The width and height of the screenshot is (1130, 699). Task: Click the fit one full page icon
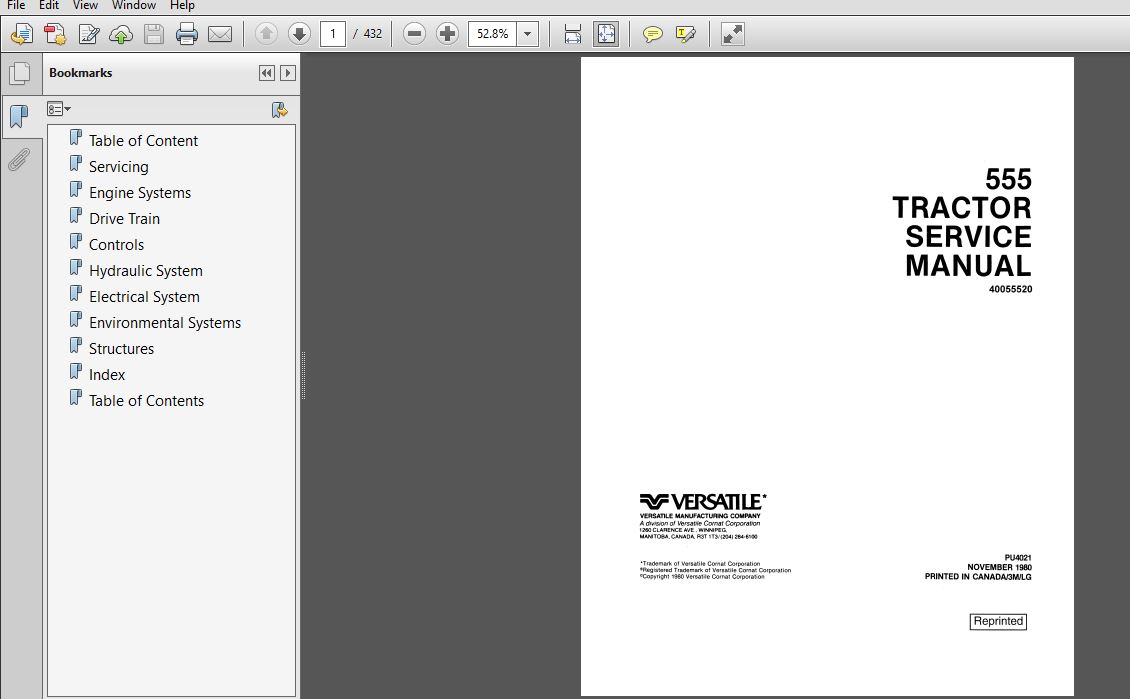coord(606,34)
